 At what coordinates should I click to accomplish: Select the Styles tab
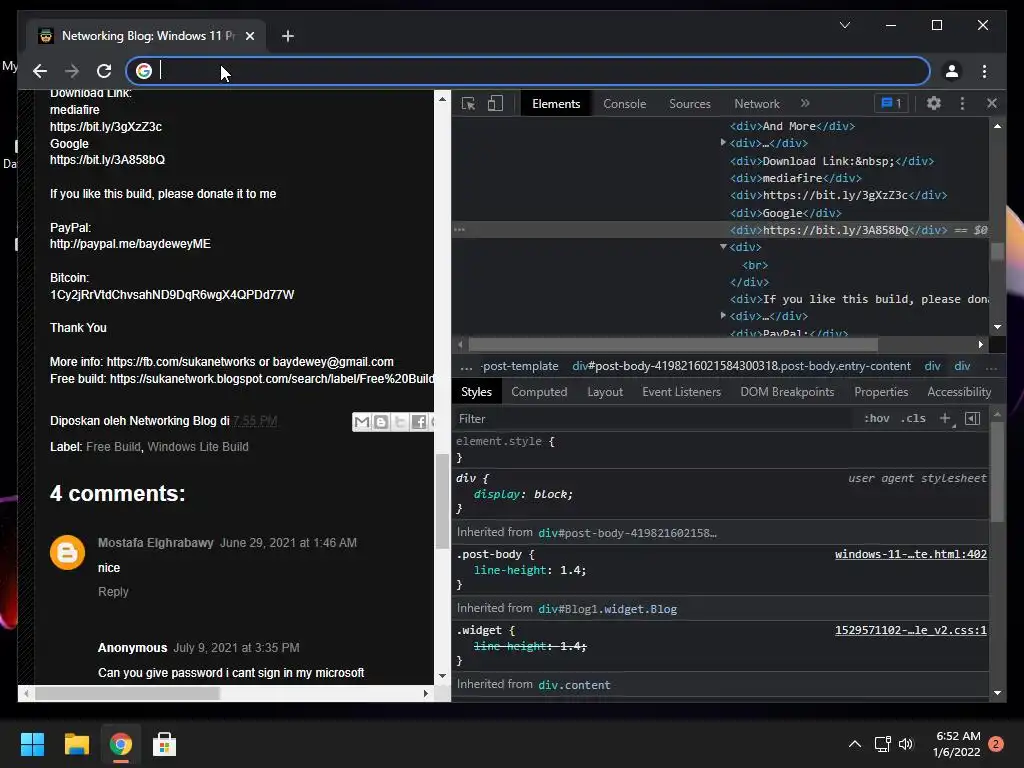coord(476,392)
